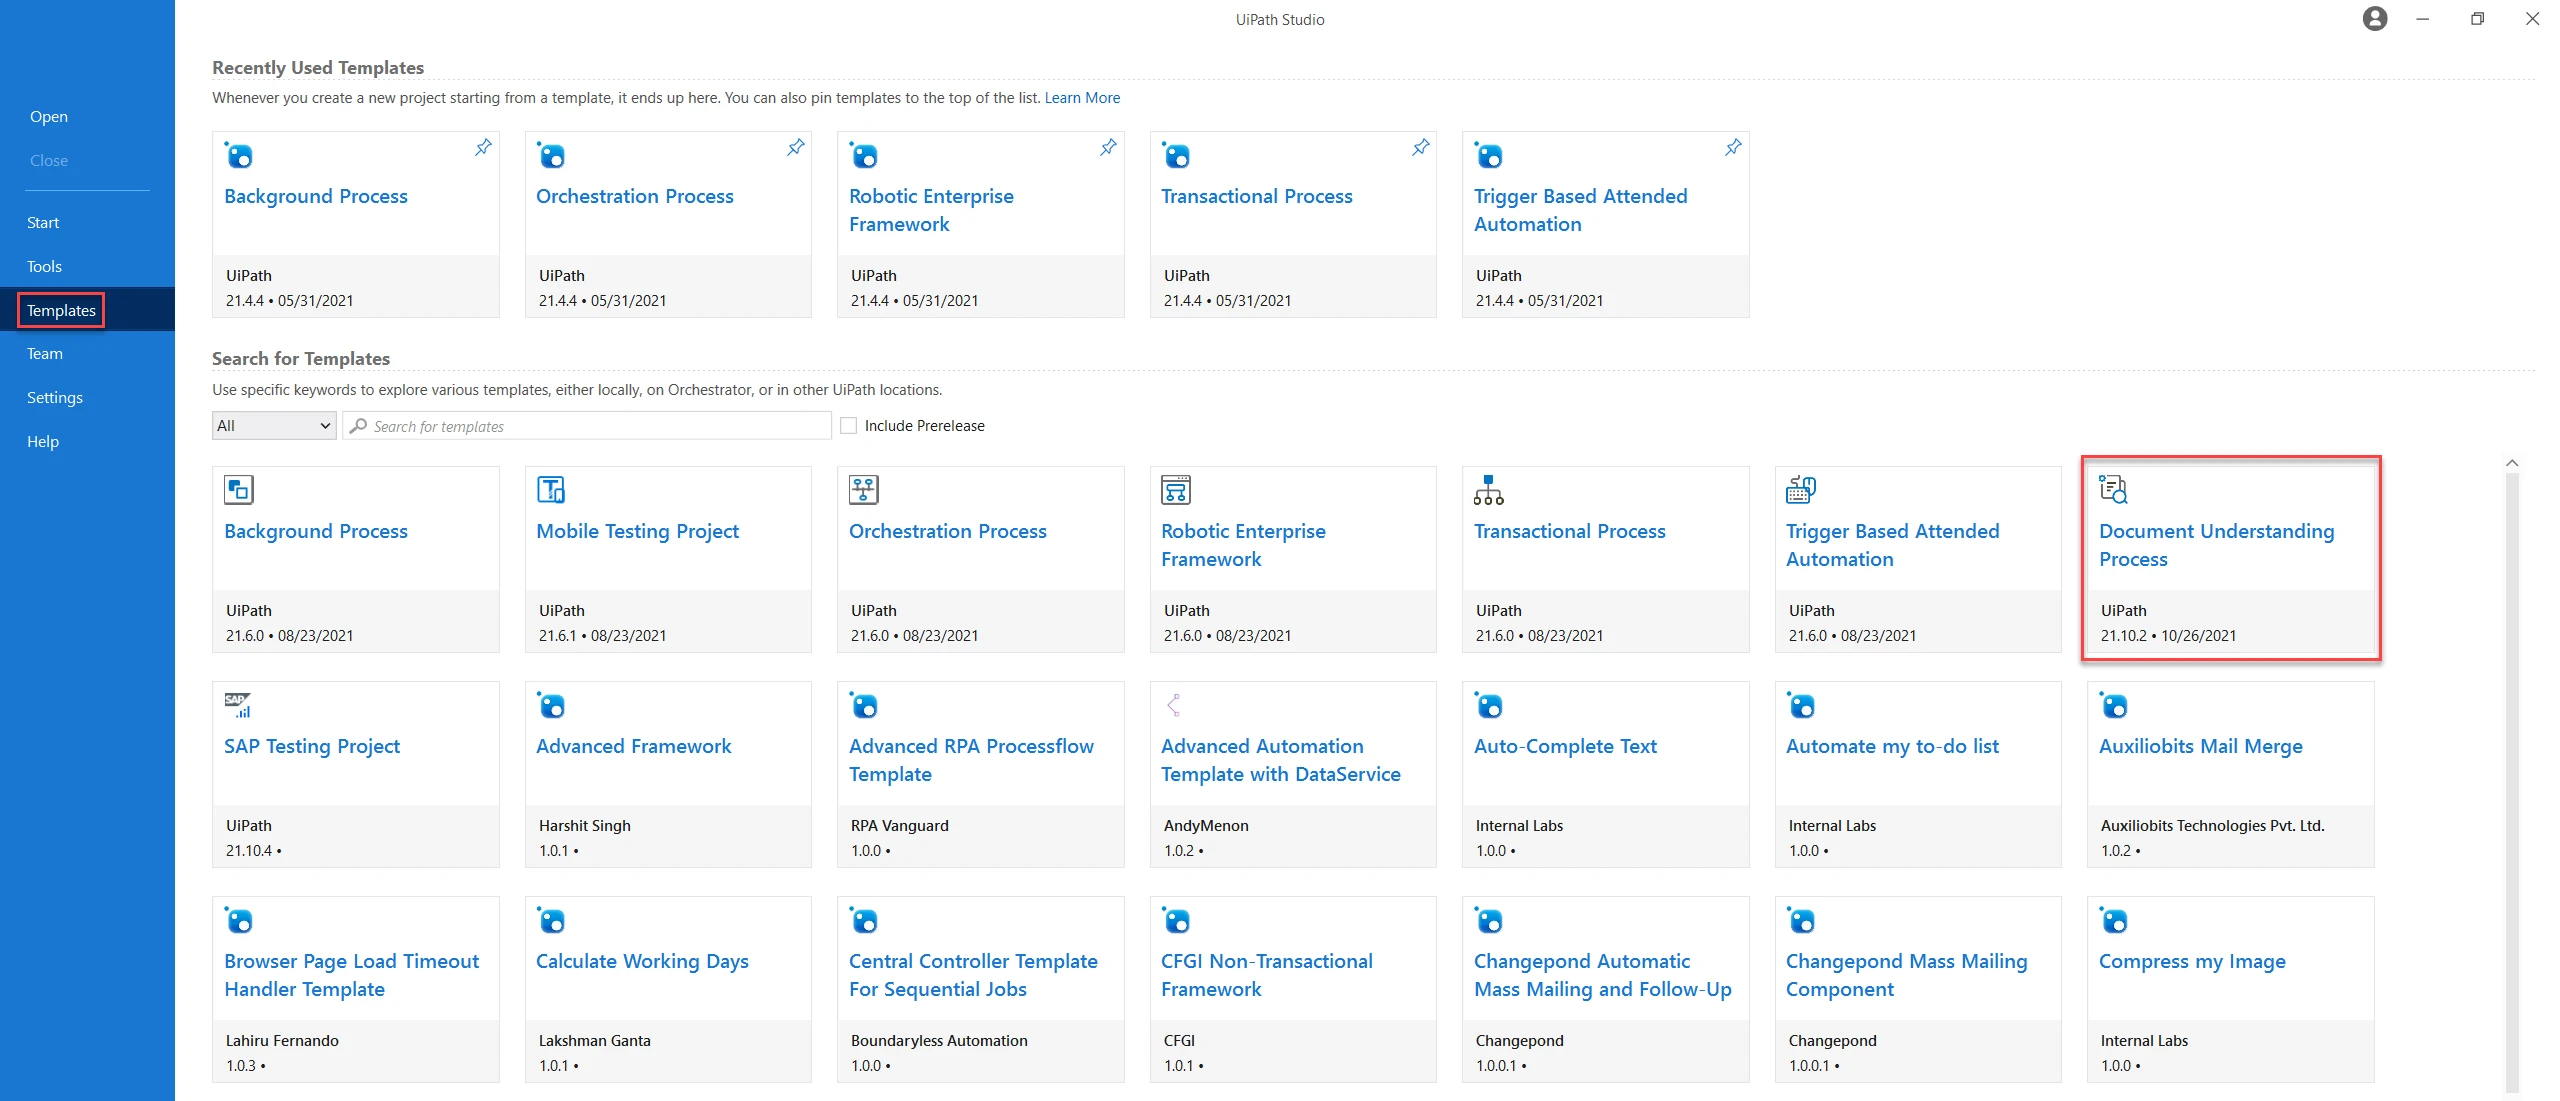
Task: Pin the recent Transactional Process template
Action: coord(1421,147)
